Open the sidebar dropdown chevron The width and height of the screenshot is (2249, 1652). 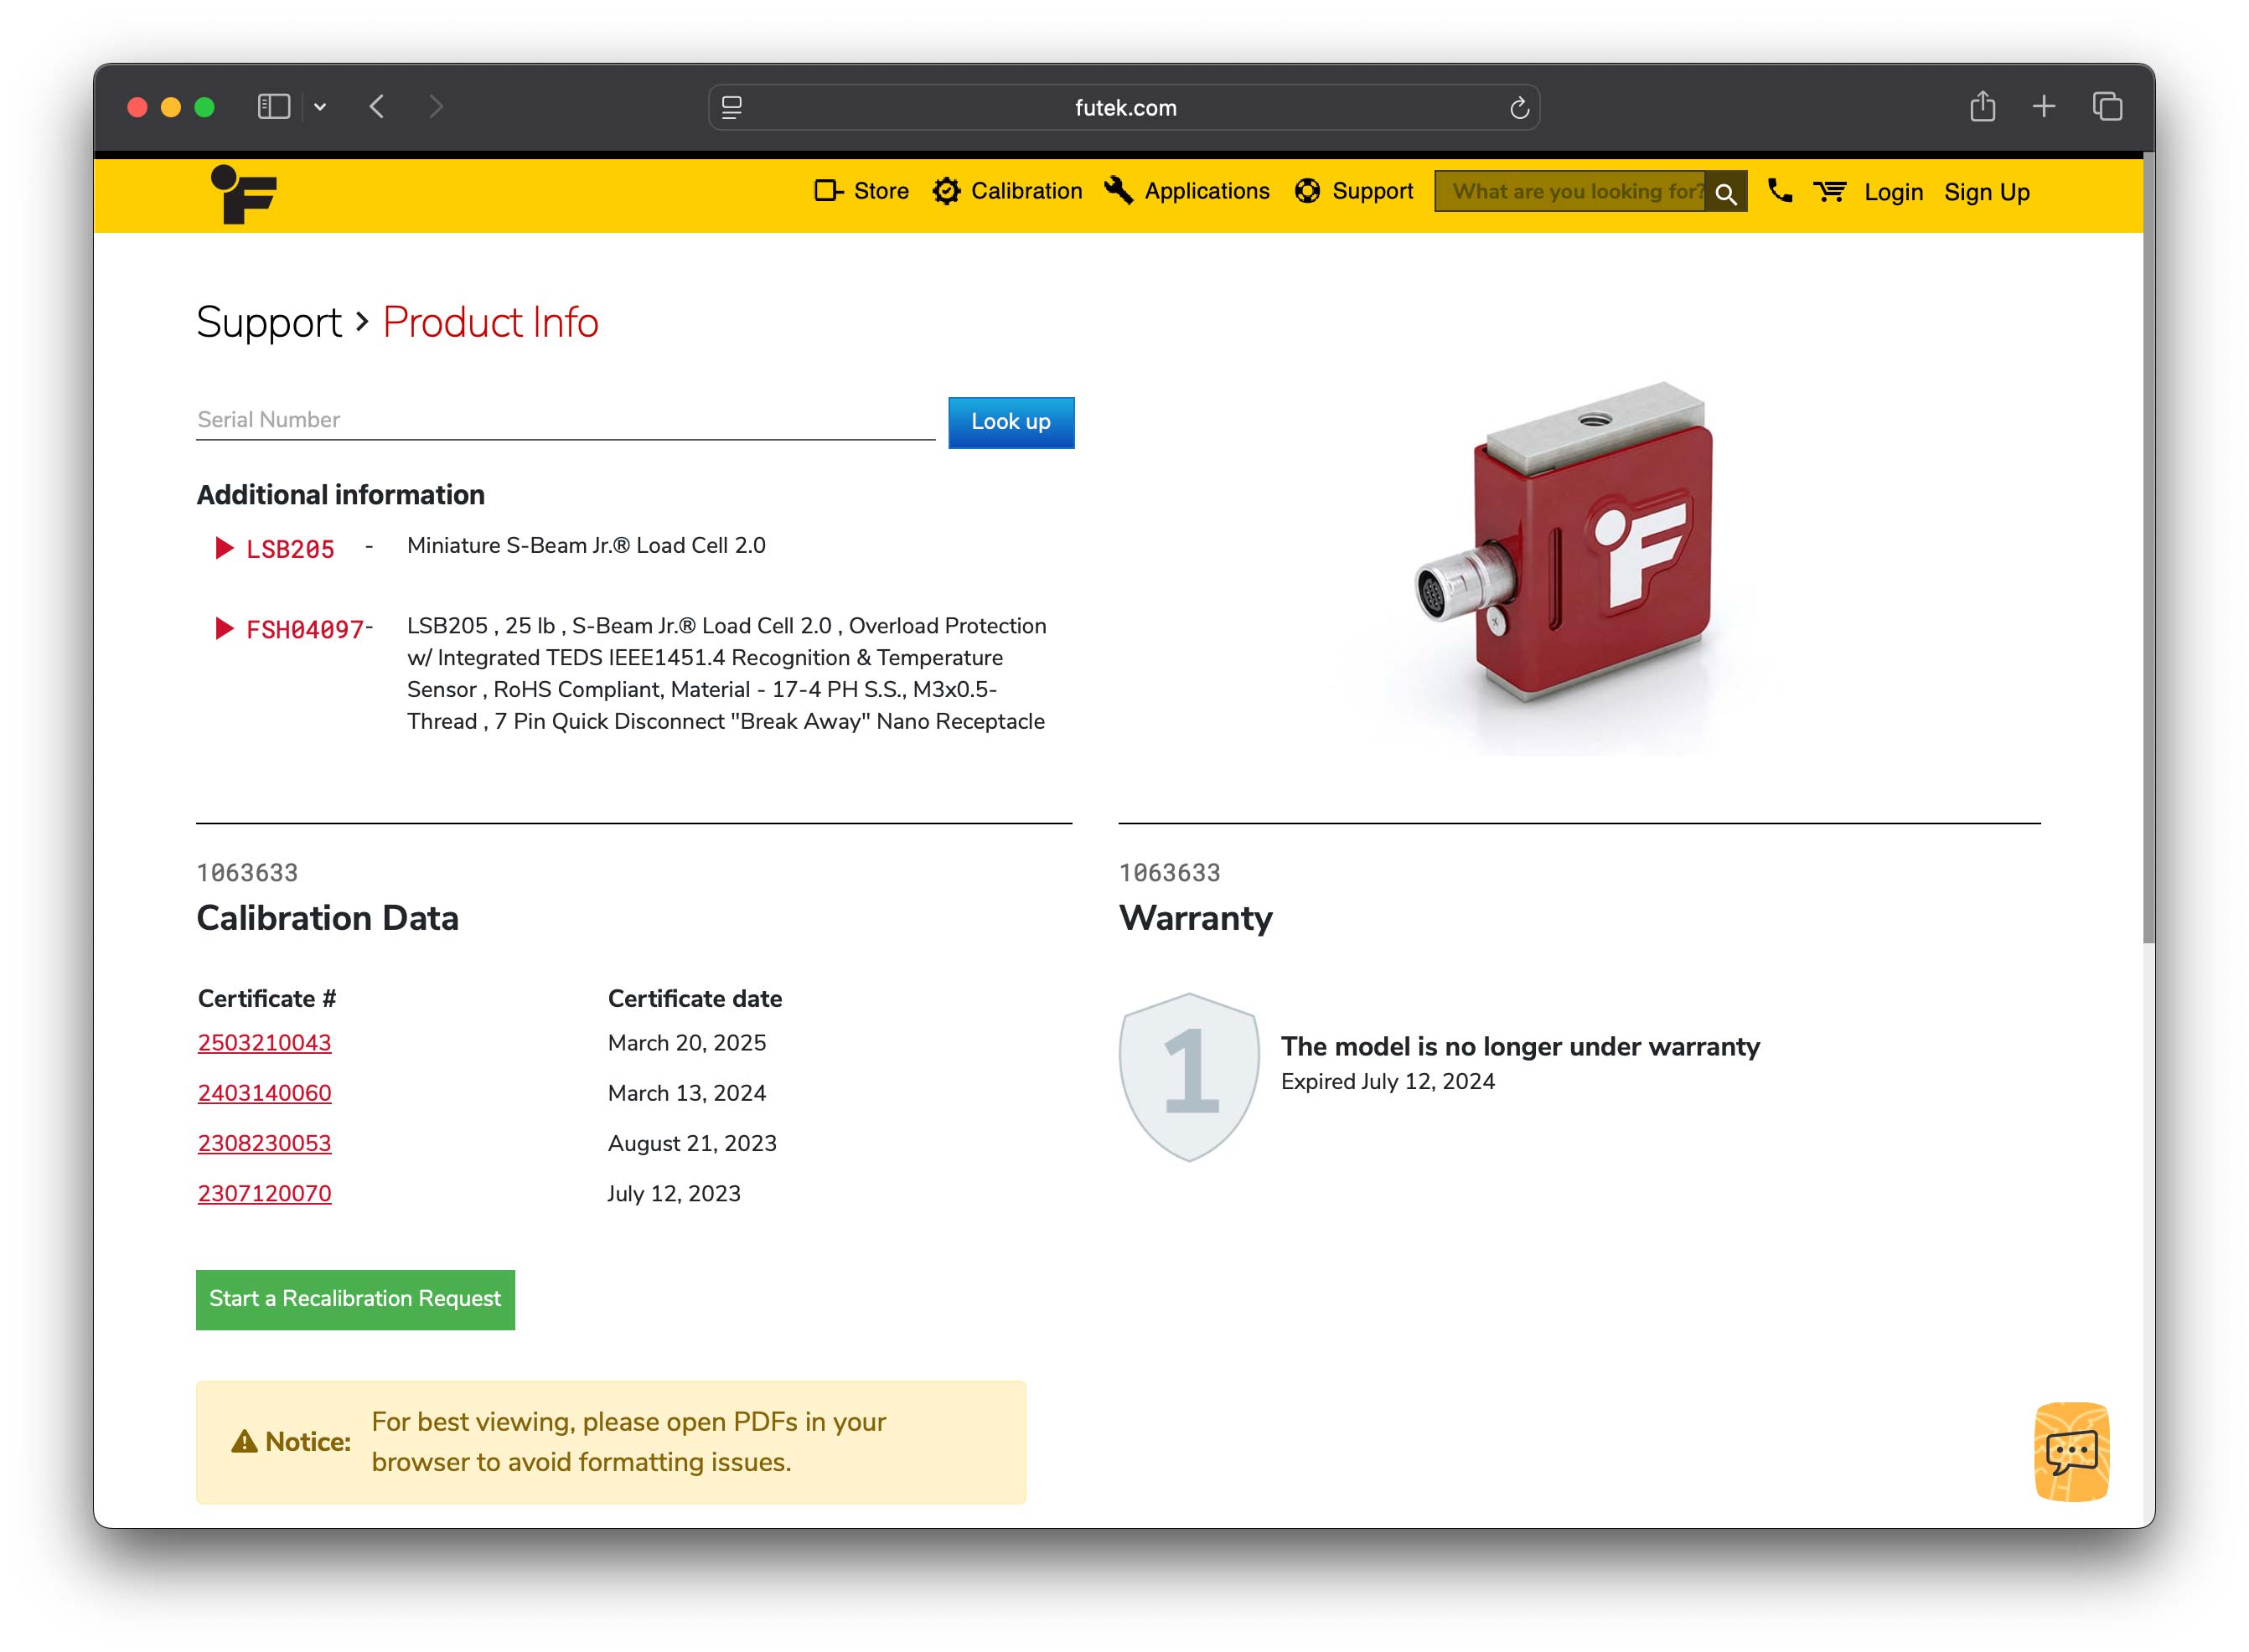(x=320, y=107)
